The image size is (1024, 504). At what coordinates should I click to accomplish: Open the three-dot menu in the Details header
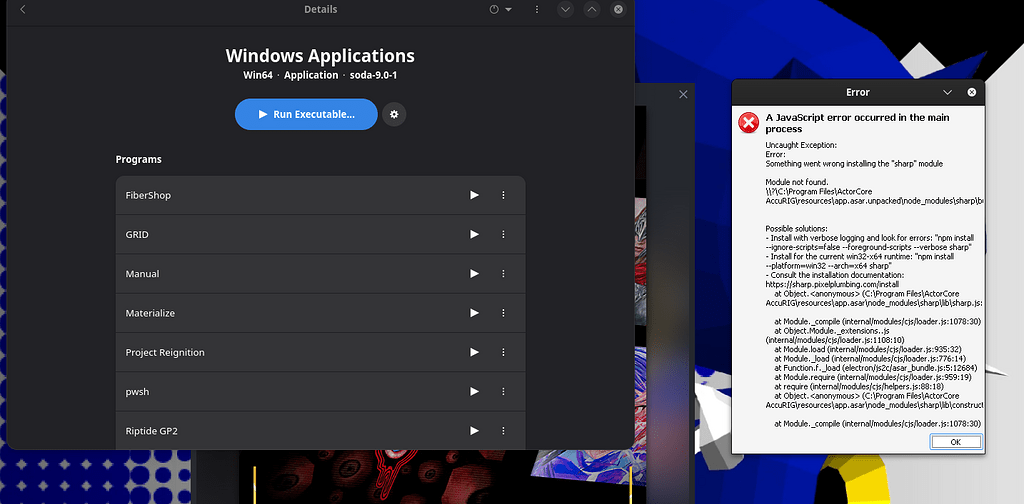[x=537, y=10]
